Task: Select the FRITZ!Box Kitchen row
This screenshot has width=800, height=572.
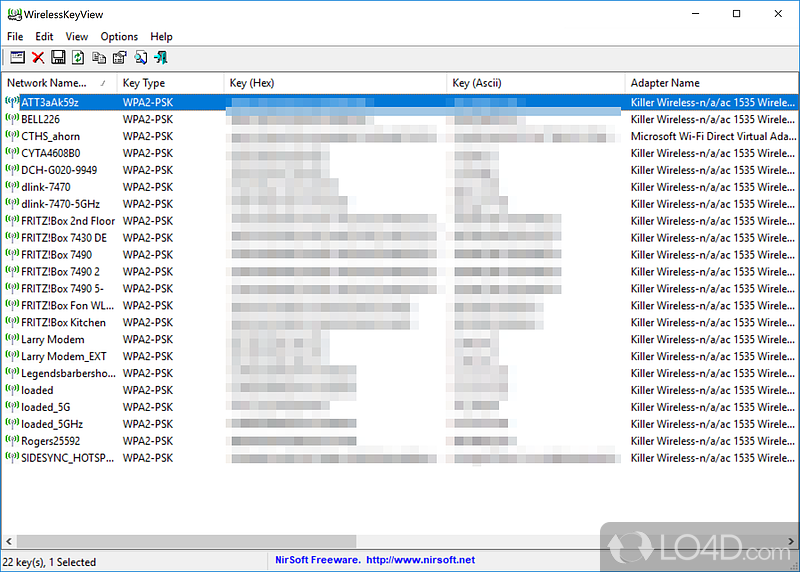Action: tap(400, 322)
